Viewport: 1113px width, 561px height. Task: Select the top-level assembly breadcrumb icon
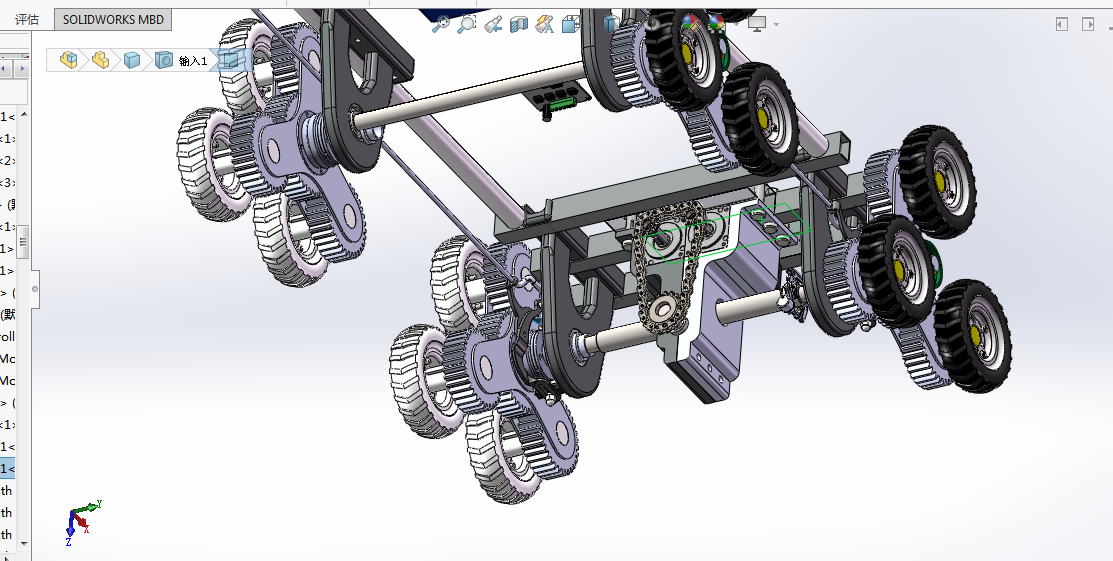[x=69, y=60]
